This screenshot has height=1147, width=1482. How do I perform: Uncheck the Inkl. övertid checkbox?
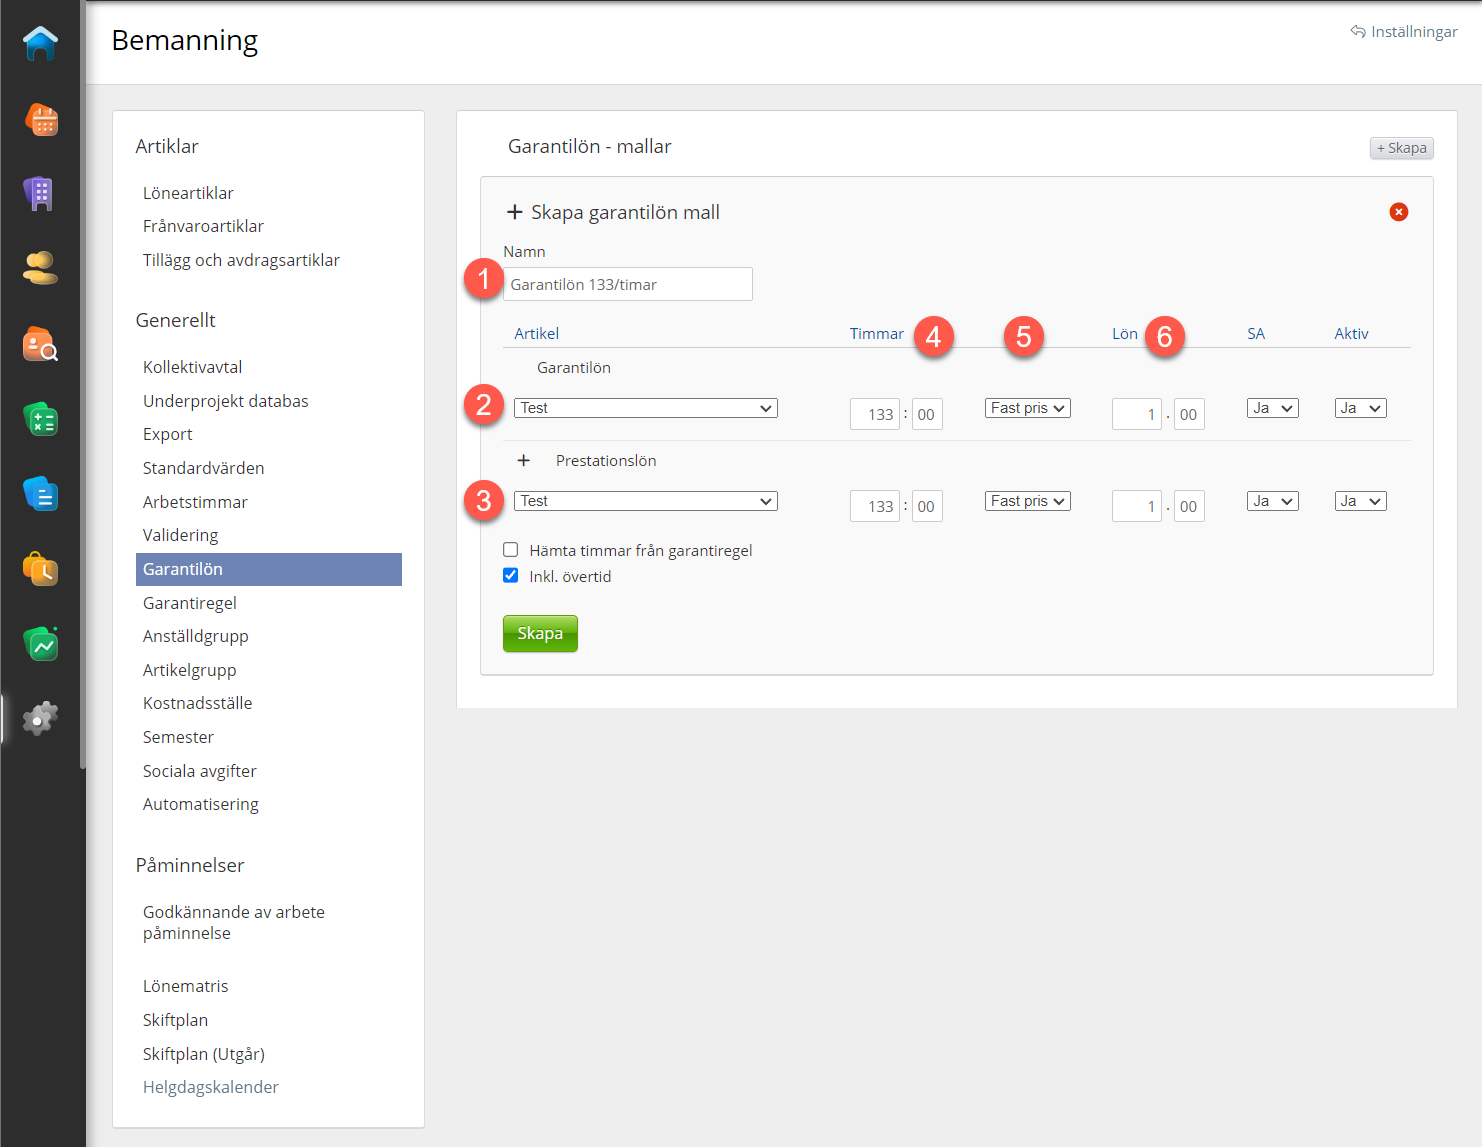tap(511, 576)
